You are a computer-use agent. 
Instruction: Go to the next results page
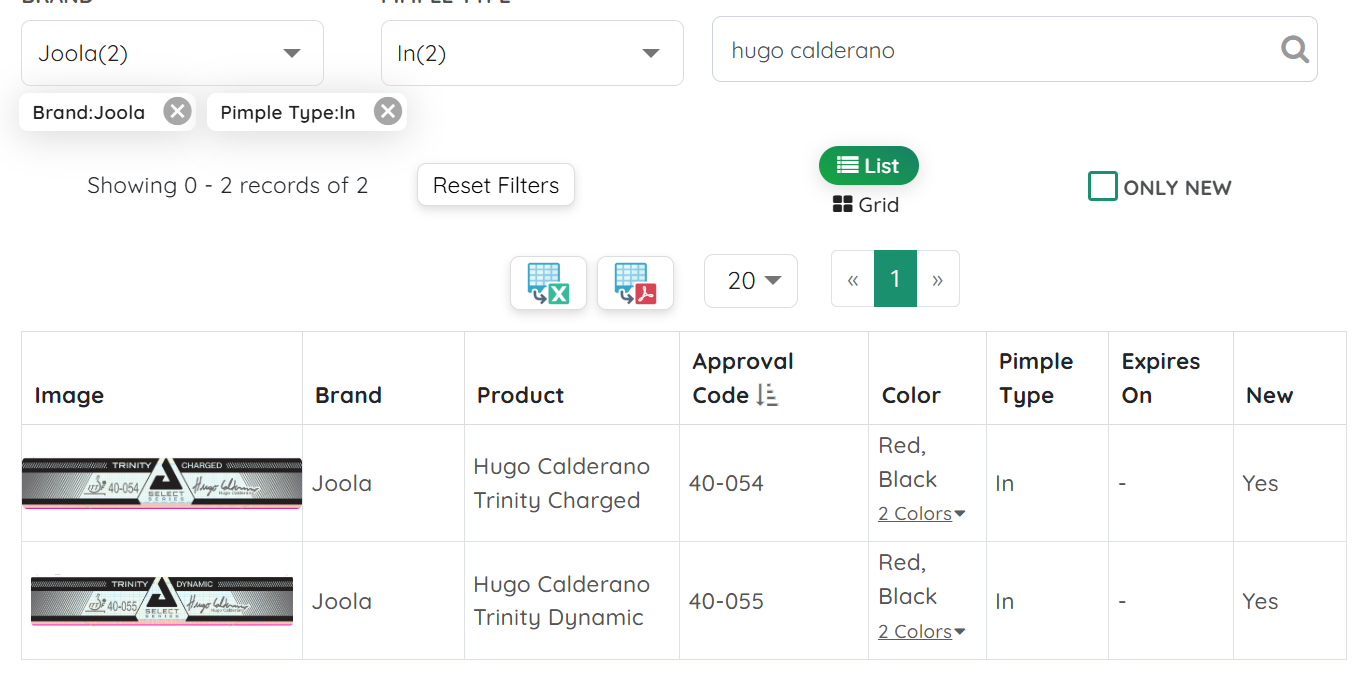pos(937,280)
